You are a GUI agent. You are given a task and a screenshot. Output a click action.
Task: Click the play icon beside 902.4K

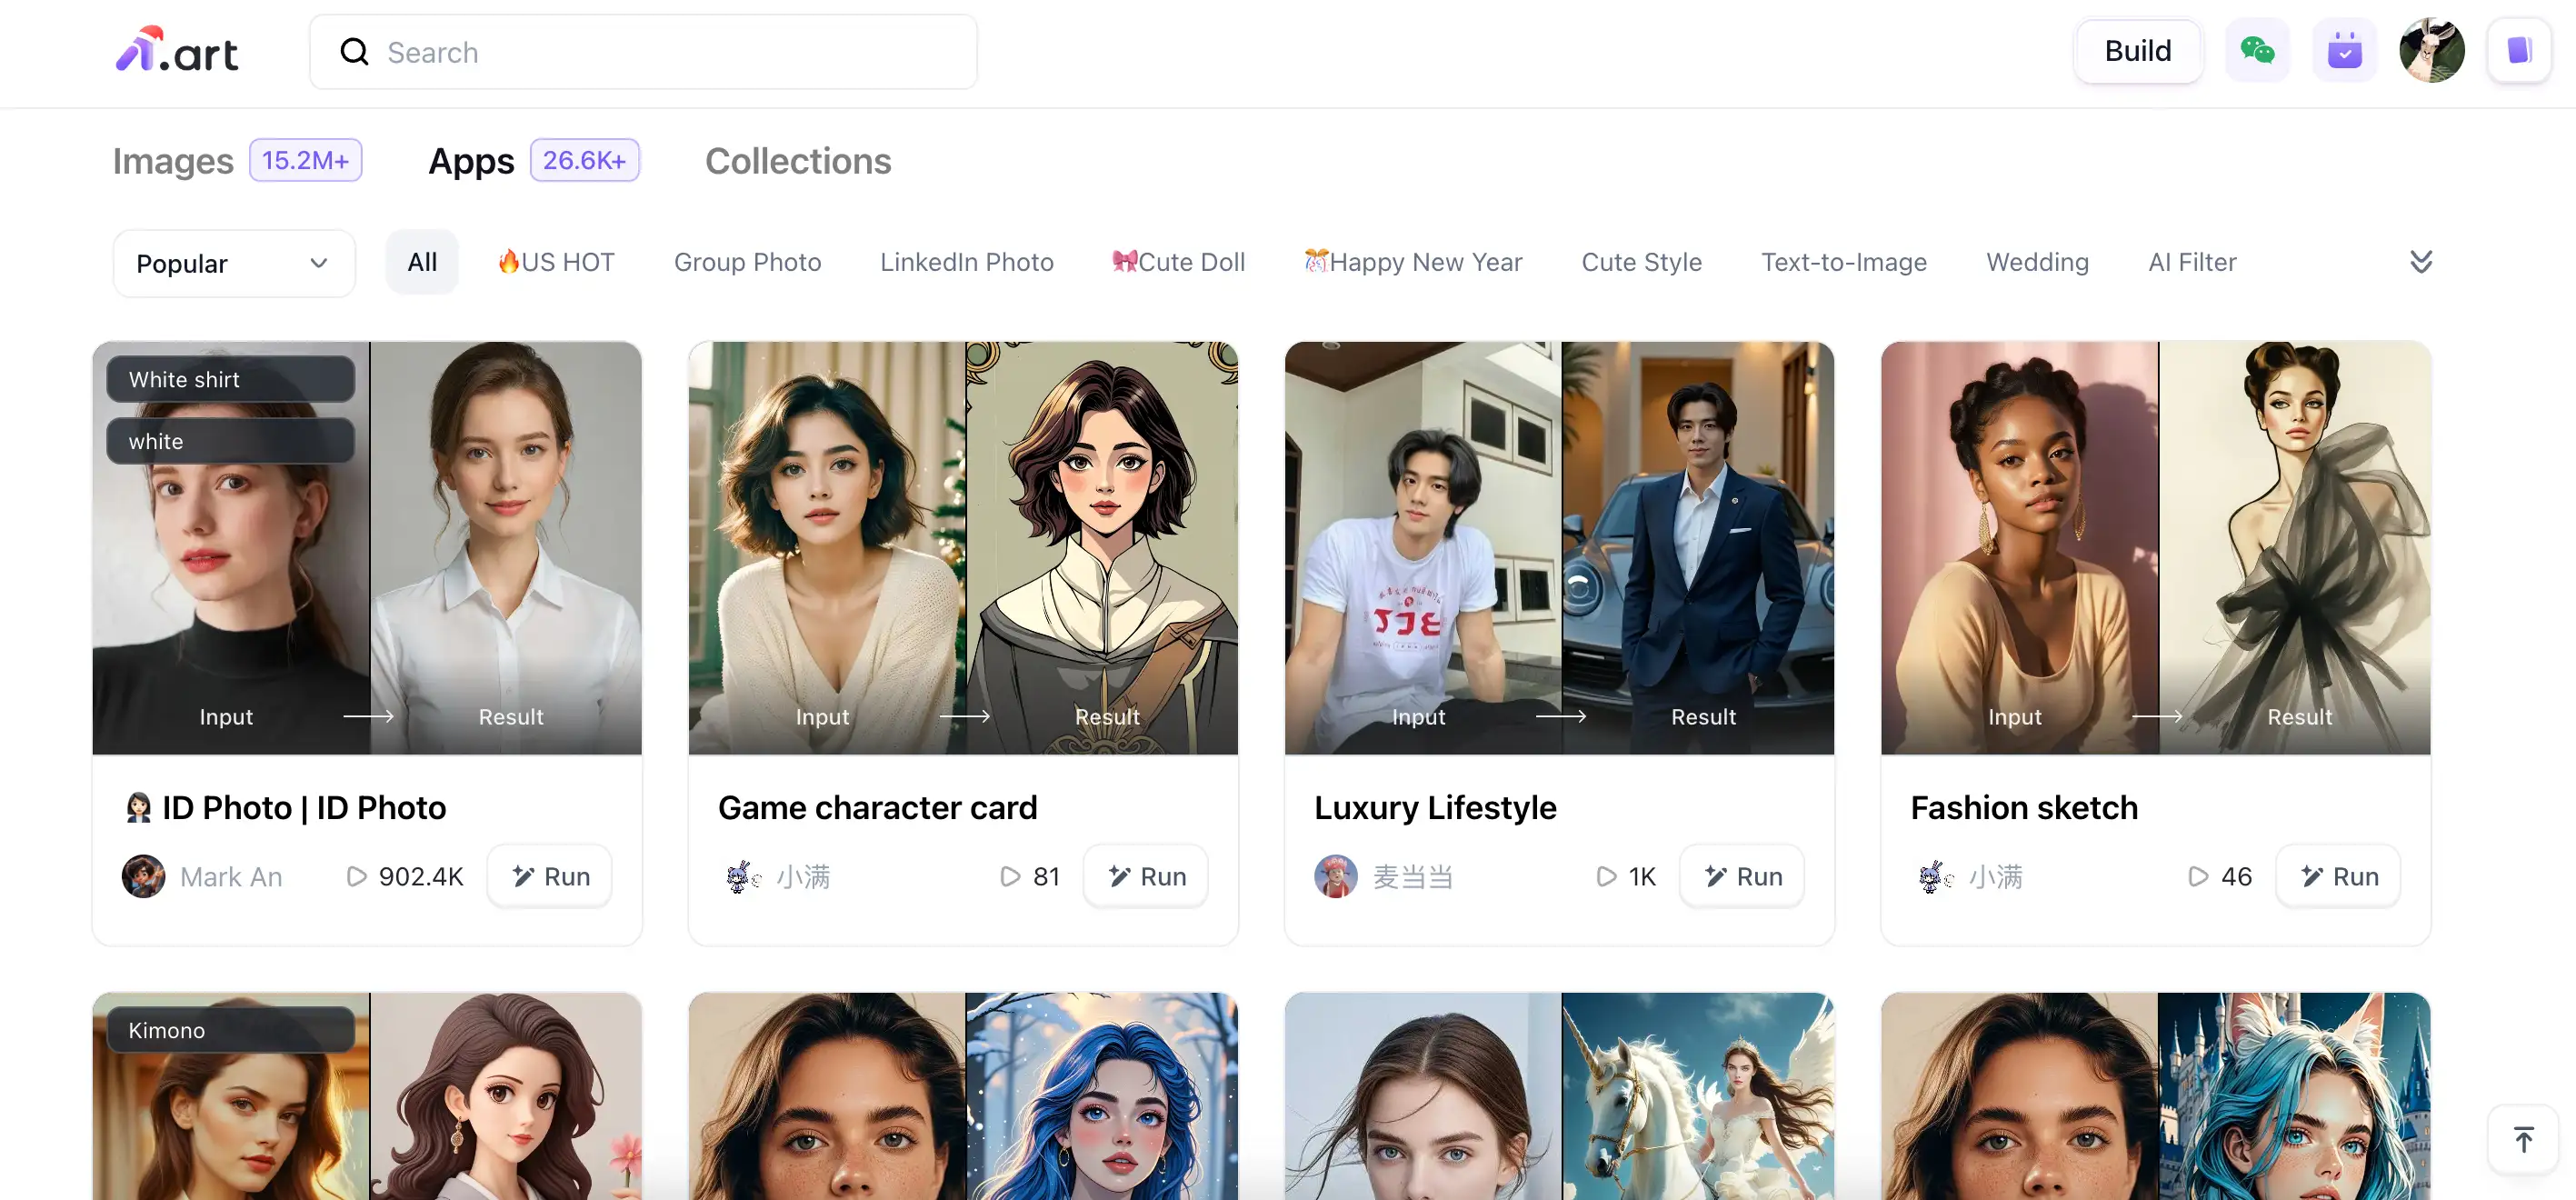point(355,877)
